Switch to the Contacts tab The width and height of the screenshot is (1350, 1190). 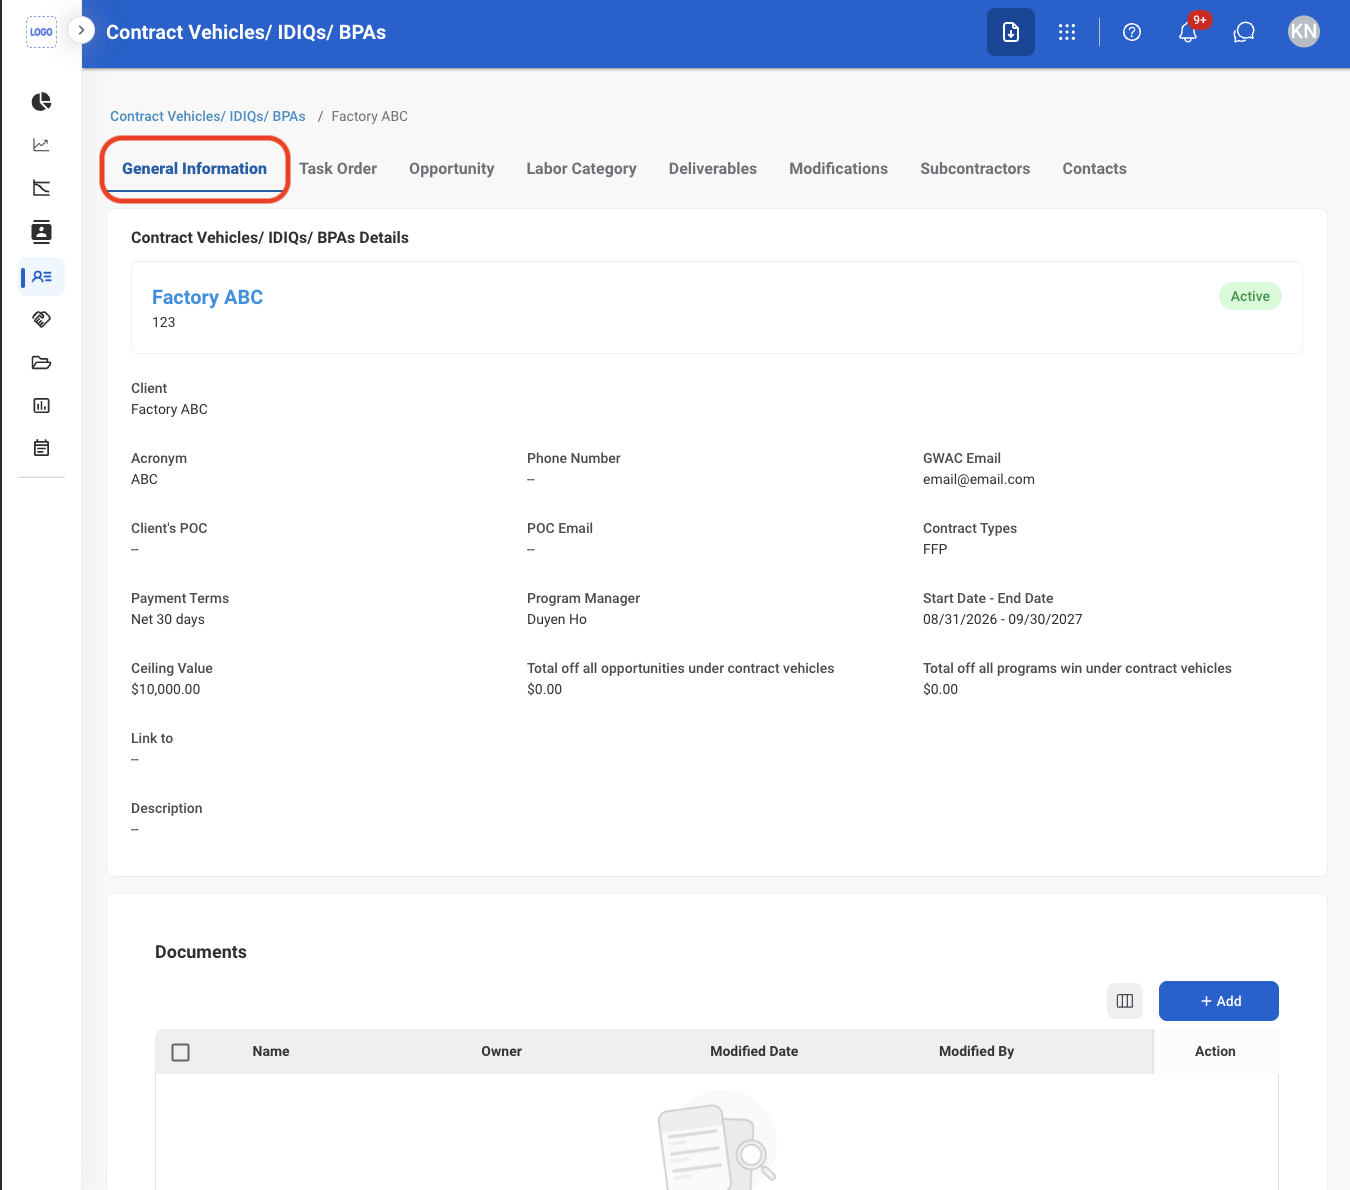tap(1095, 169)
